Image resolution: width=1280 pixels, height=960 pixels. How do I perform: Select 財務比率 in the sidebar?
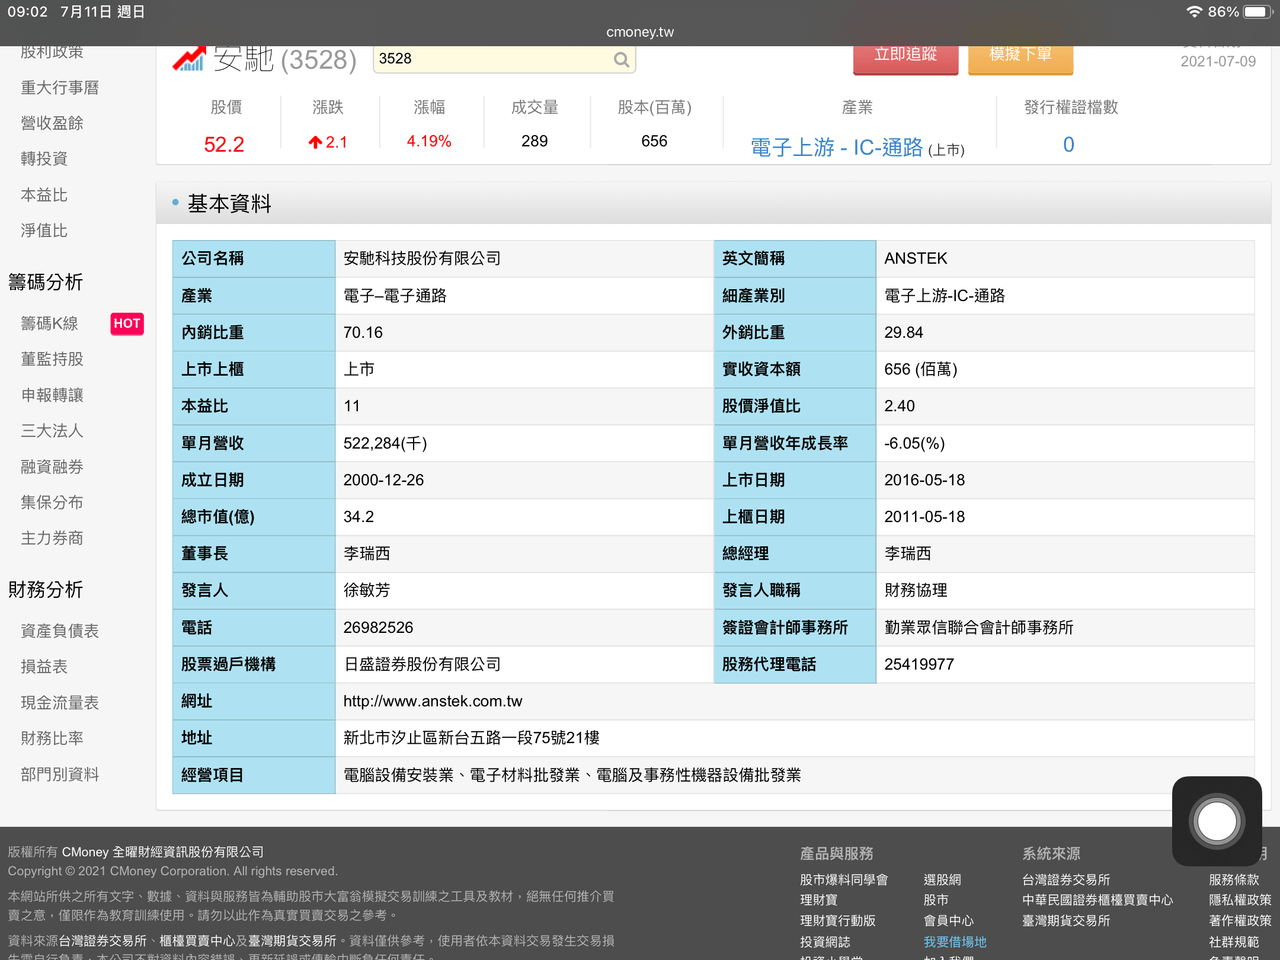point(52,738)
